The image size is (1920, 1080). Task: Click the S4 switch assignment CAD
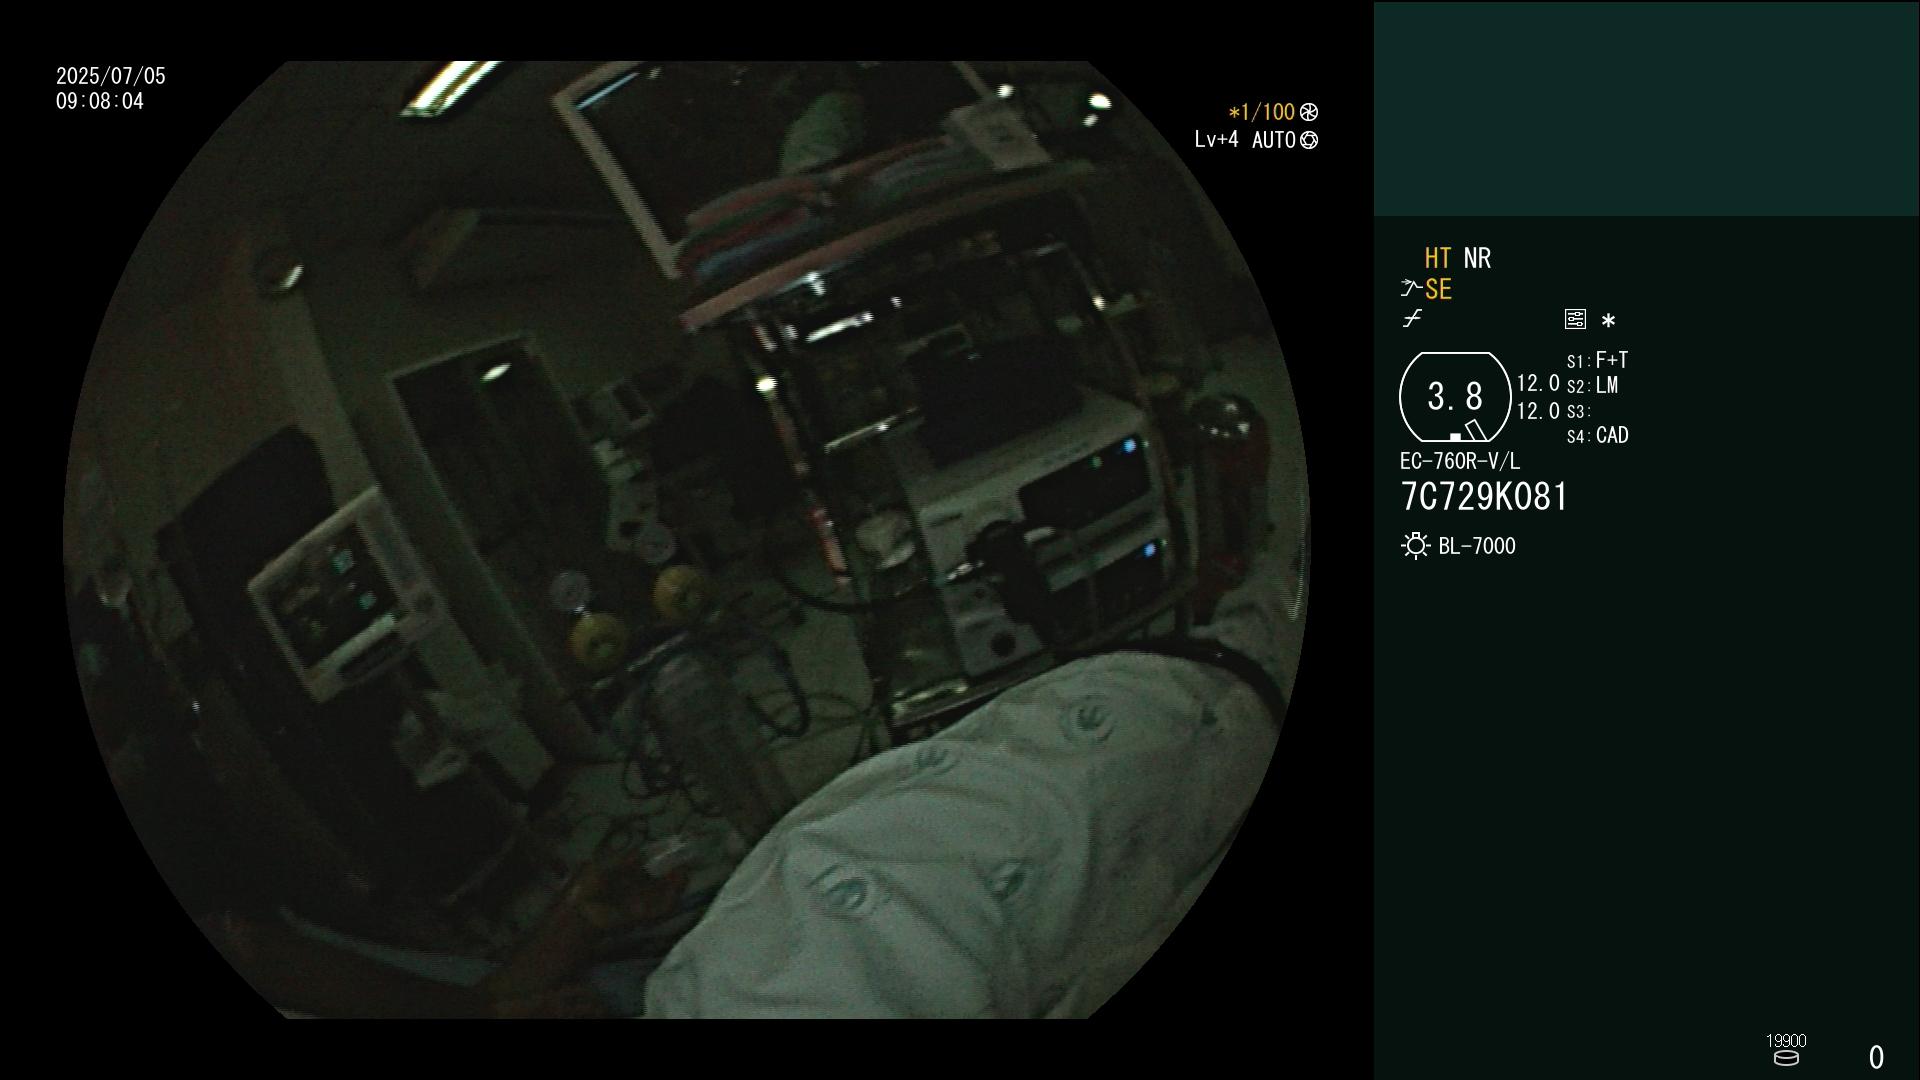(x=1612, y=435)
